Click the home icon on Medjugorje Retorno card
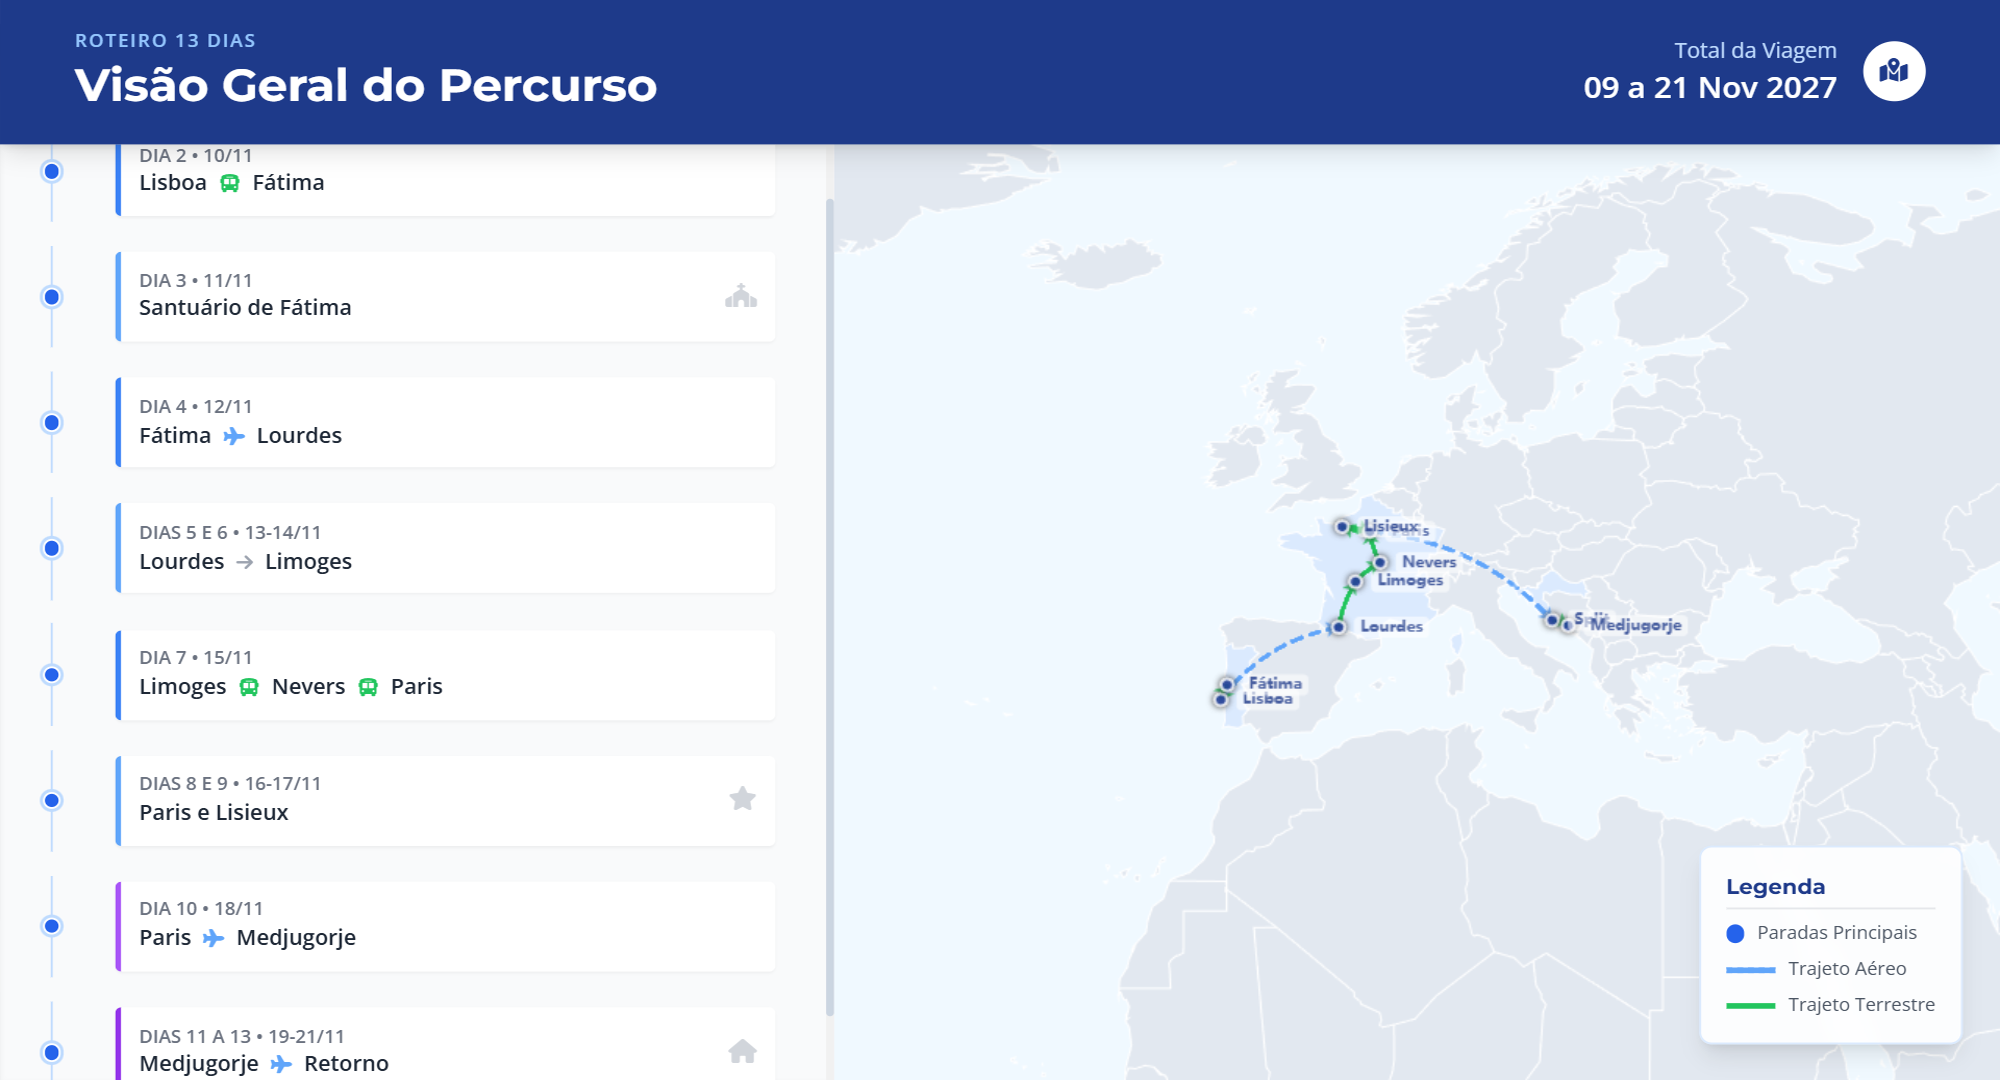The height and width of the screenshot is (1080, 2000). (x=742, y=1051)
